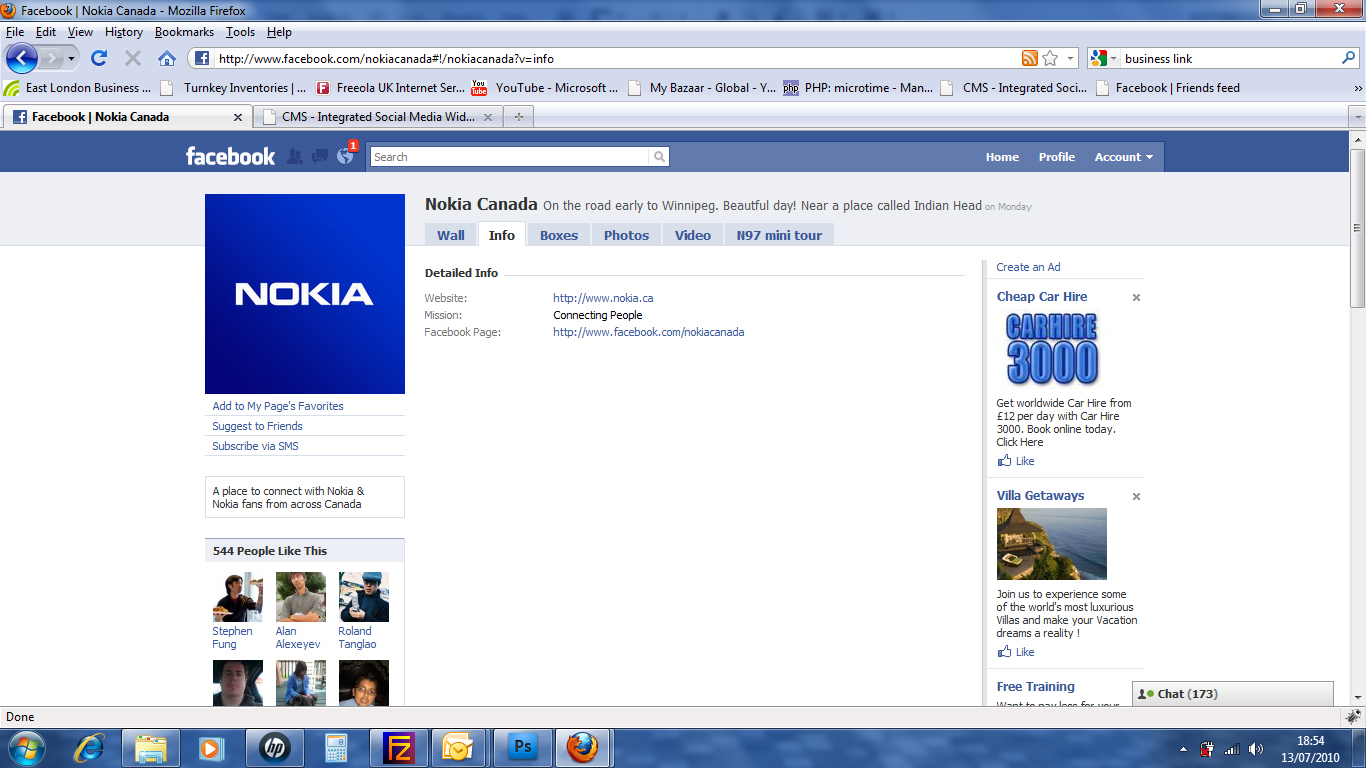Click the Facebook search magnifier button
This screenshot has height=768, width=1366.
pos(659,157)
